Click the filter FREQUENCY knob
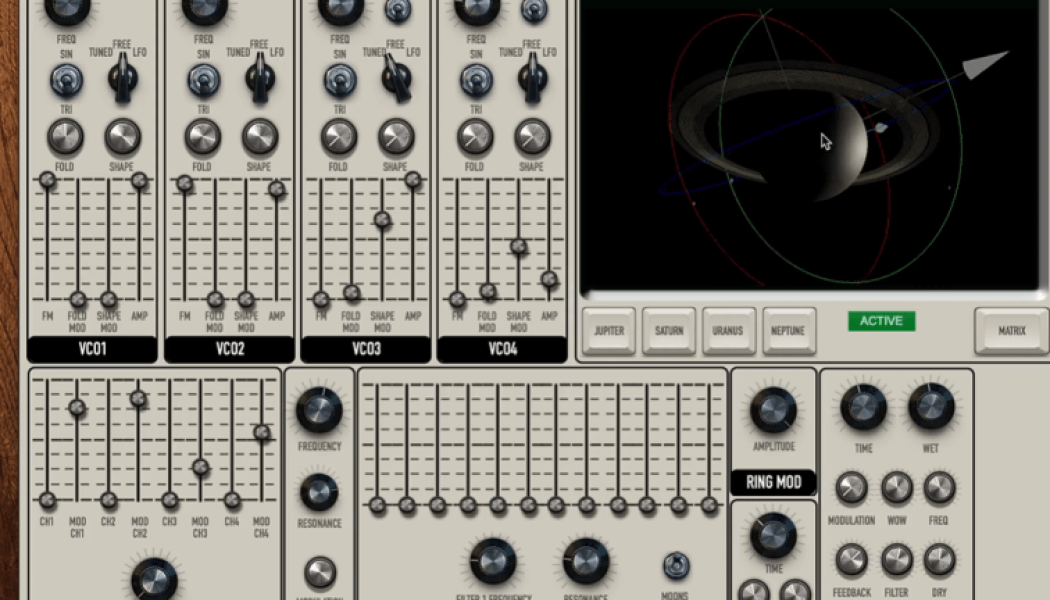 pos(318,410)
